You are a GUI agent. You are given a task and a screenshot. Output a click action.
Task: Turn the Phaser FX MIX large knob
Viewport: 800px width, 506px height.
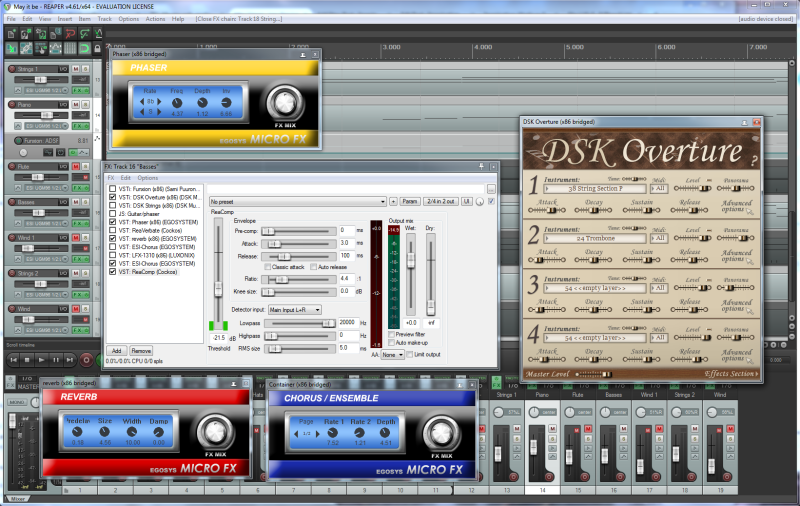pyautogui.click(x=285, y=102)
